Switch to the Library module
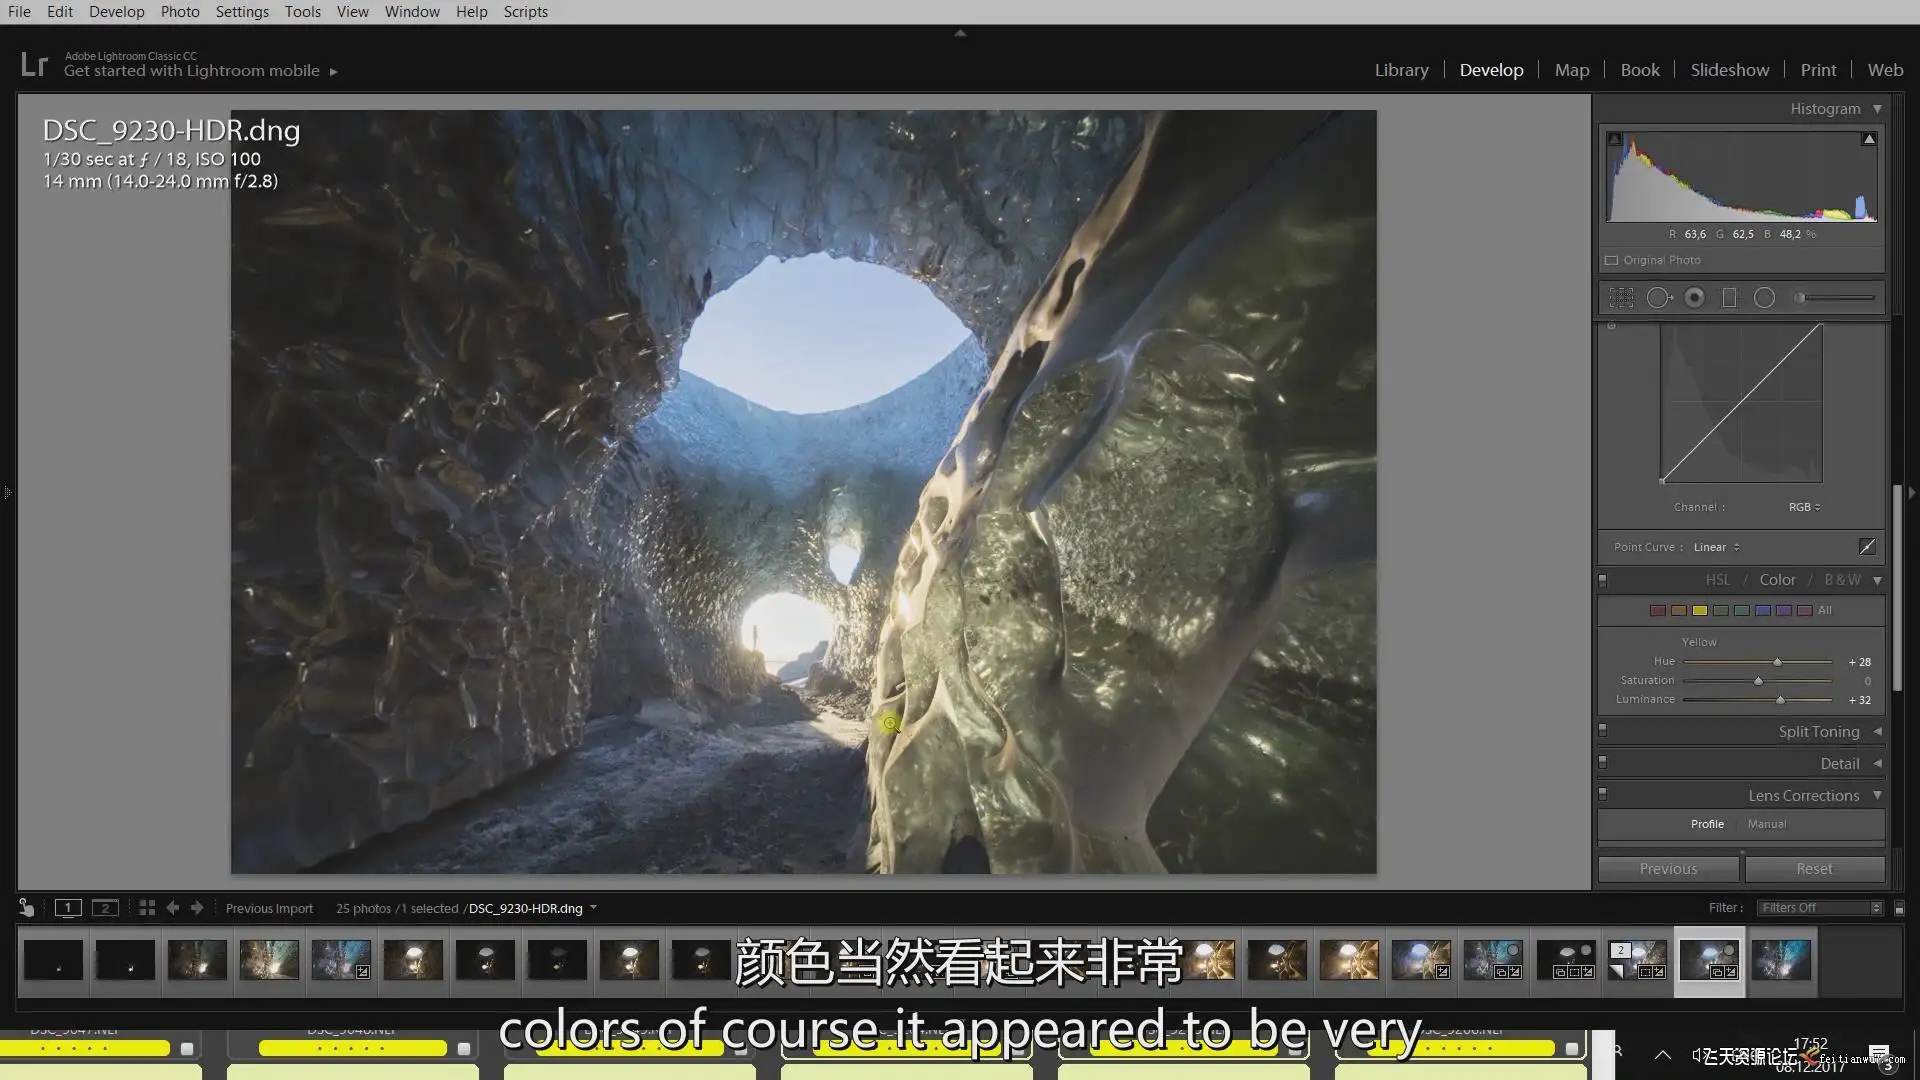This screenshot has height=1080, width=1920. [x=1401, y=70]
